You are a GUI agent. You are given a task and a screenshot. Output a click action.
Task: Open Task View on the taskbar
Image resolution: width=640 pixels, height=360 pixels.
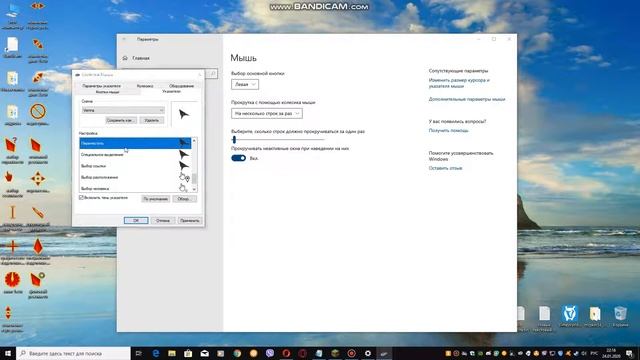pyautogui.click(x=138, y=353)
